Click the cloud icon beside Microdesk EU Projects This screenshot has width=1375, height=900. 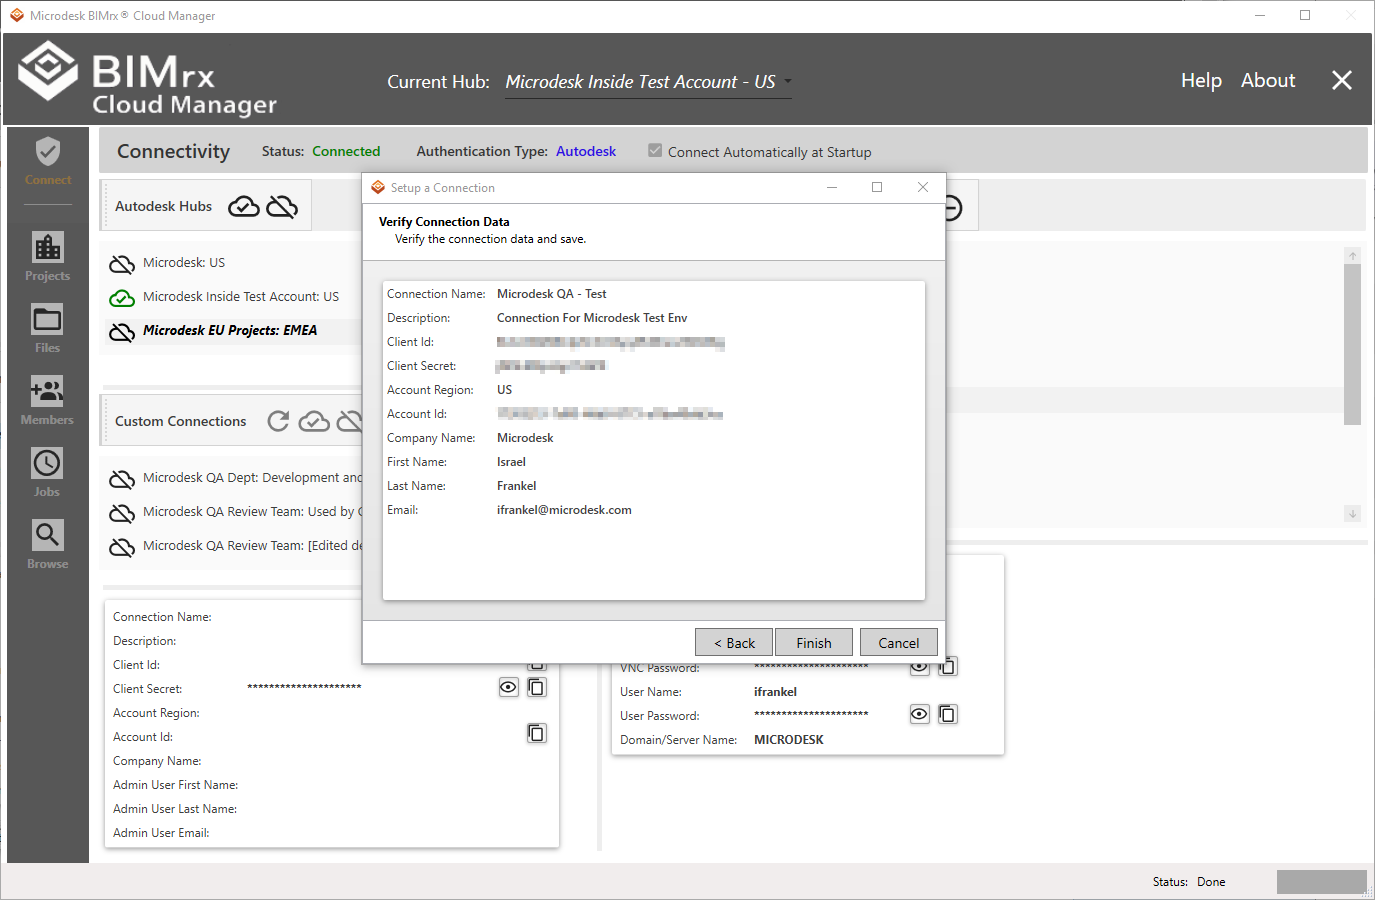tap(122, 332)
